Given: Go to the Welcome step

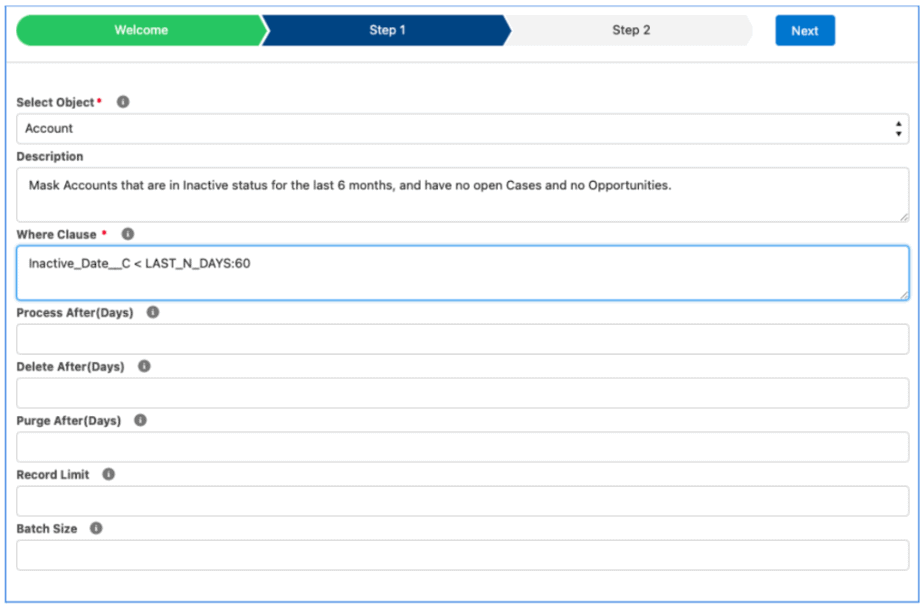Looking at the screenshot, I should [140, 30].
